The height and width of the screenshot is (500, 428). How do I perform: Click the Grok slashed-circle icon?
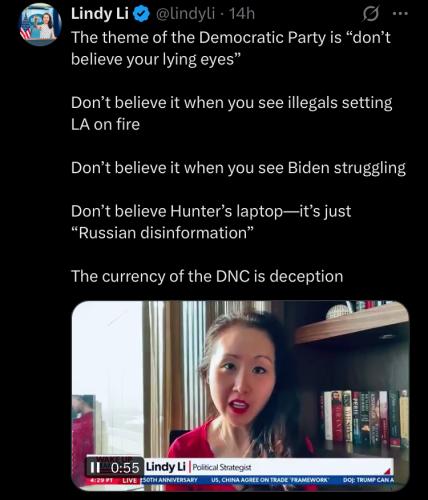(x=371, y=14)
